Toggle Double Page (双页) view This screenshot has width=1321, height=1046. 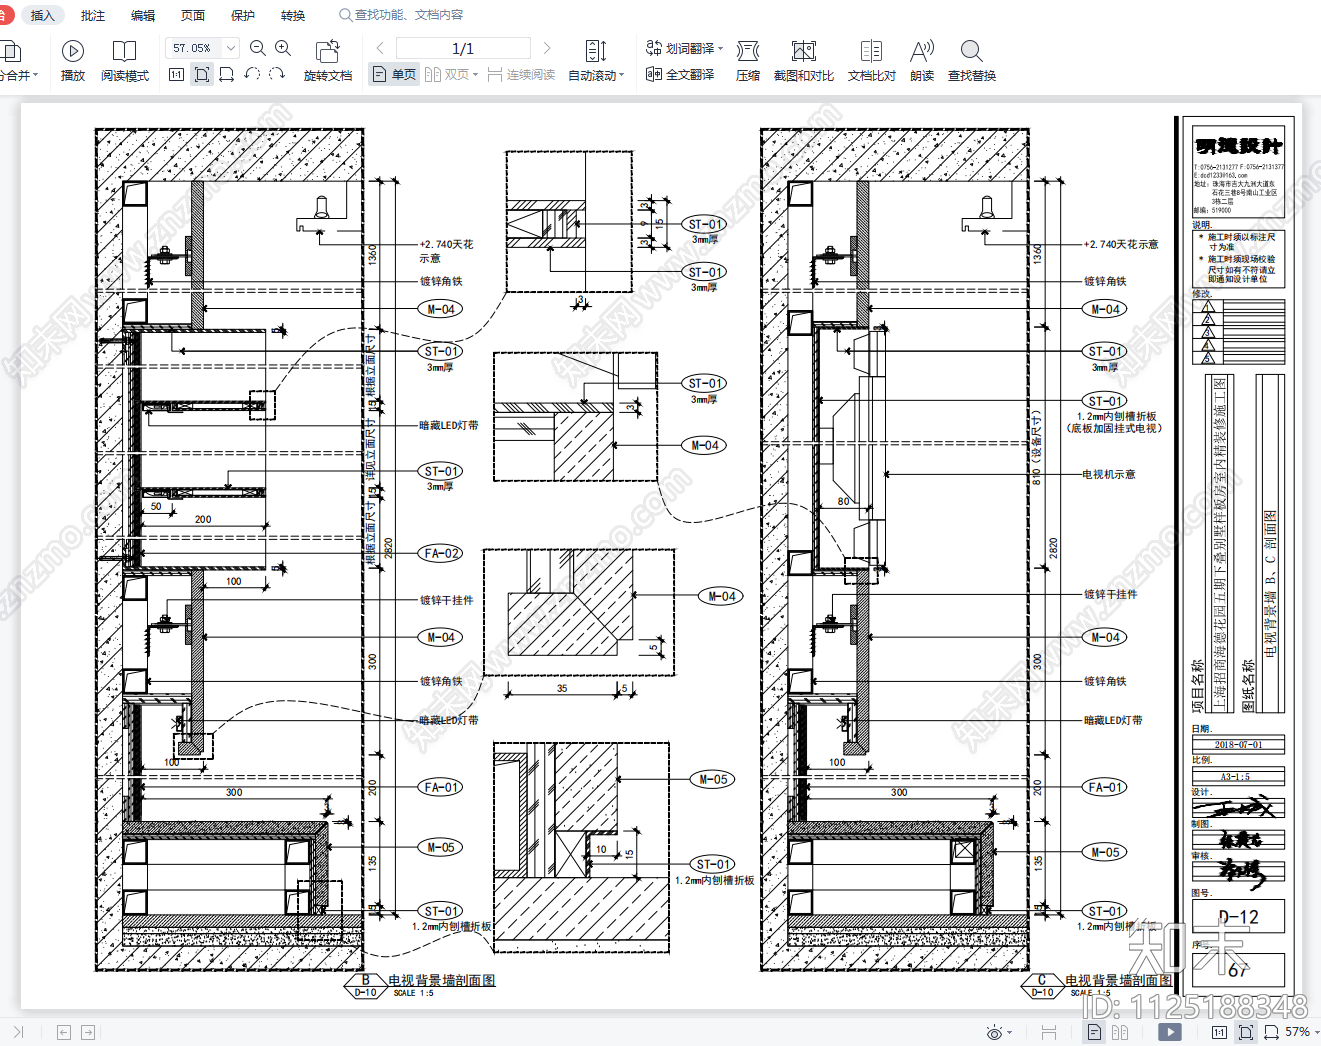(451, 75)
